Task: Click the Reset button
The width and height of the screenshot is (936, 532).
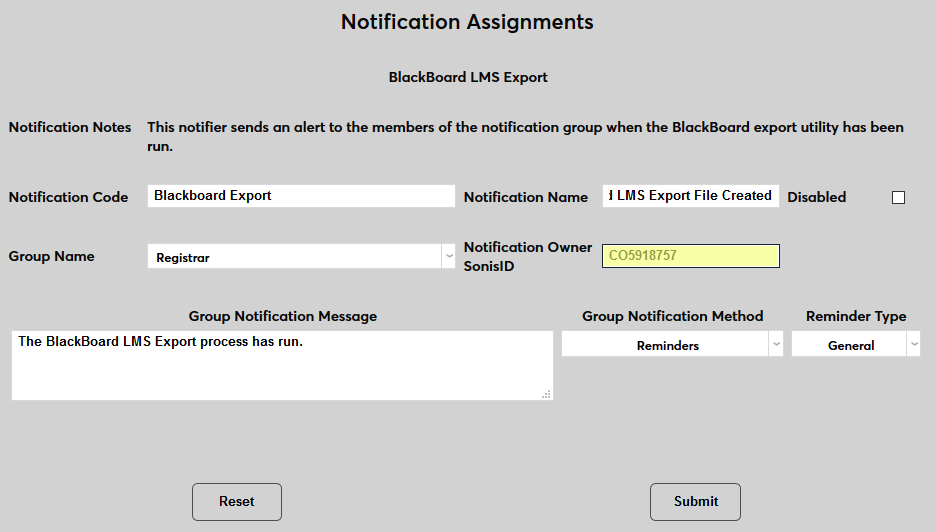Action: [x=236, y=502]
